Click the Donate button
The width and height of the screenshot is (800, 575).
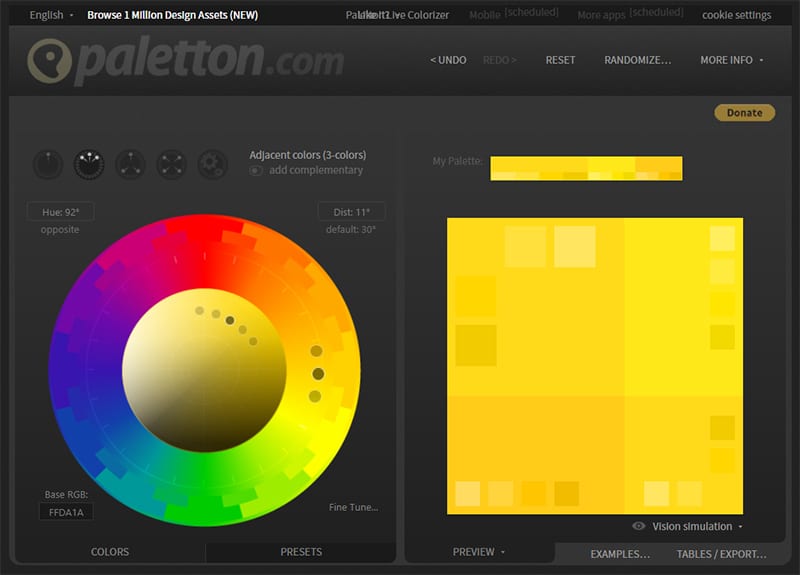[x=744, y=113]
